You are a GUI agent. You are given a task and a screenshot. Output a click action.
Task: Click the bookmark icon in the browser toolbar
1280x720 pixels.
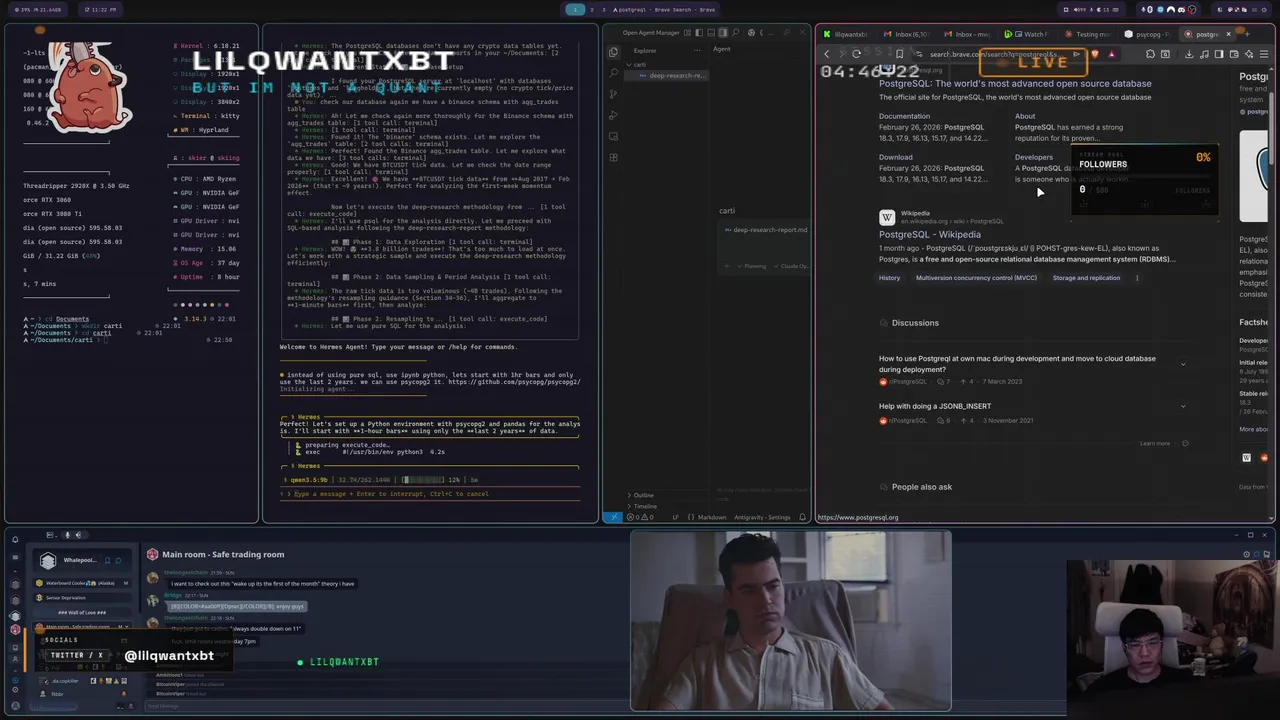coord(899,54)
